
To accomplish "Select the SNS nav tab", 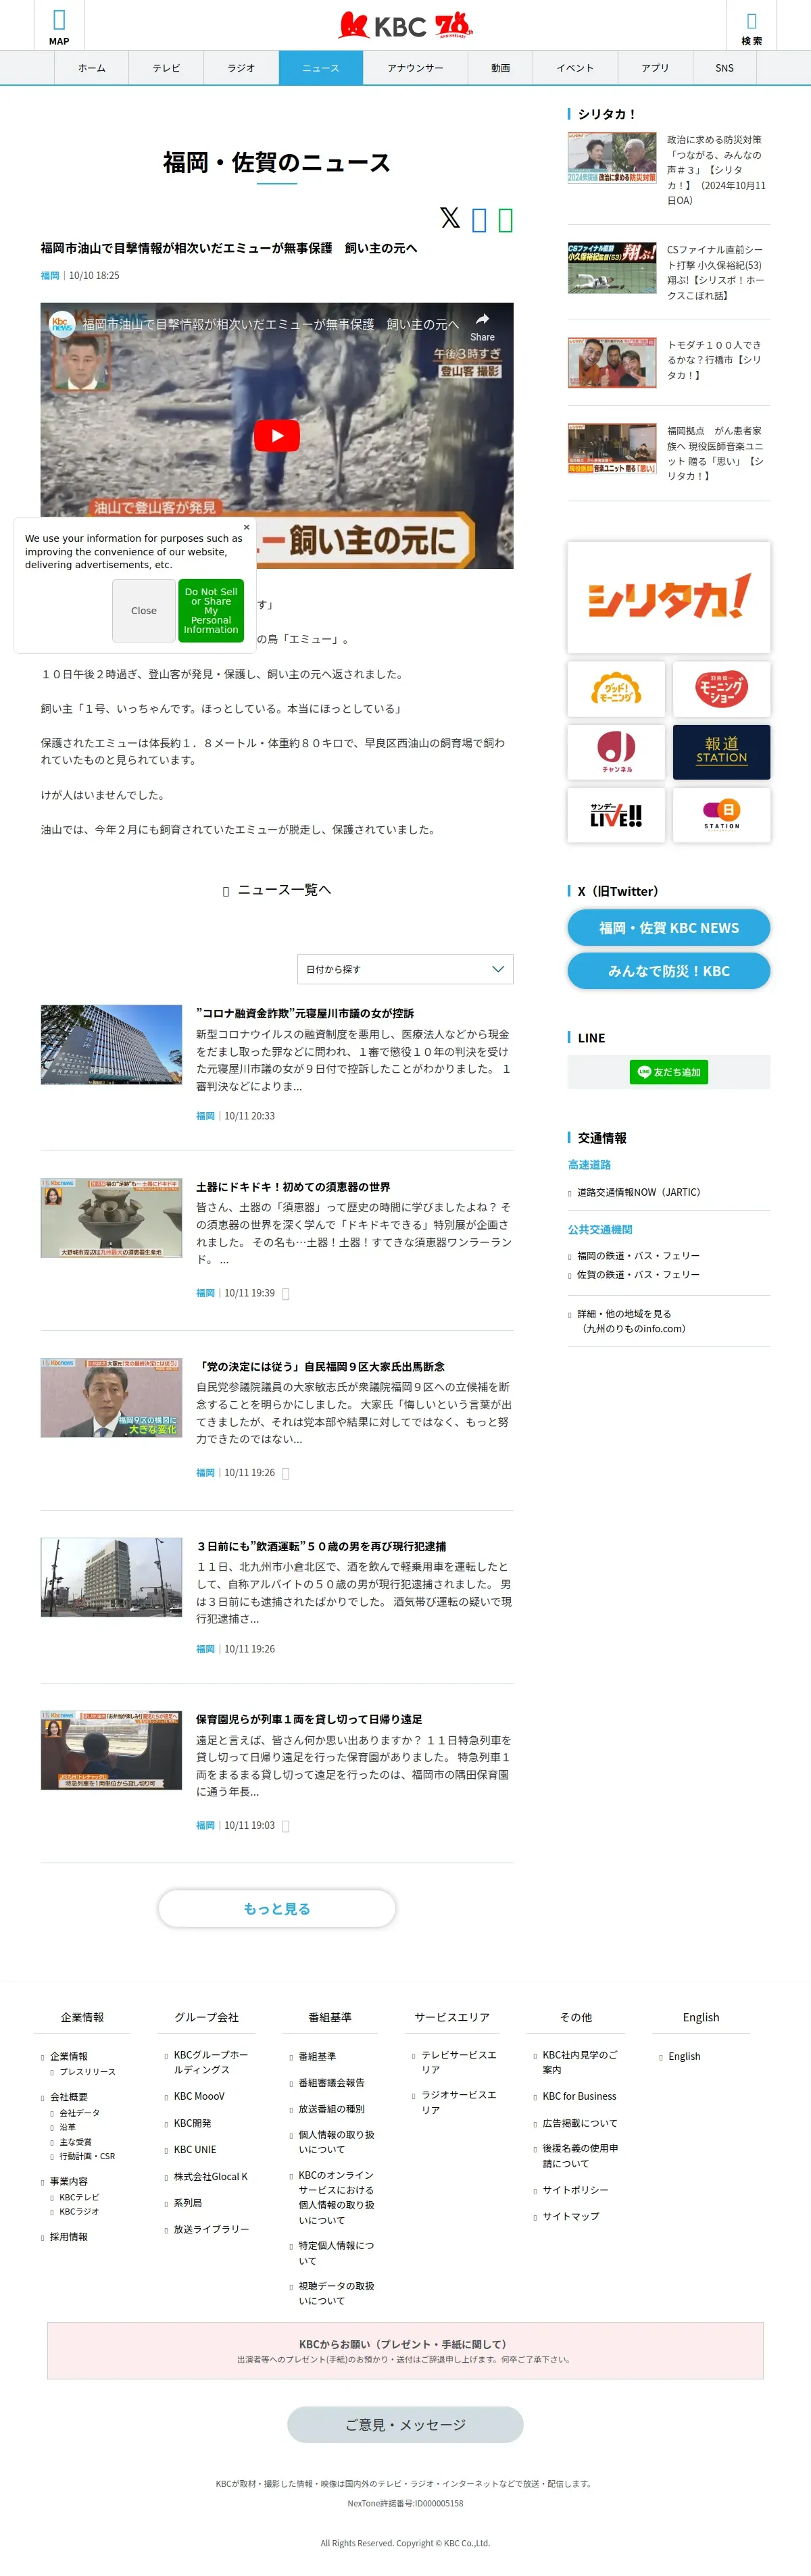I will click(x=724, y=68).
